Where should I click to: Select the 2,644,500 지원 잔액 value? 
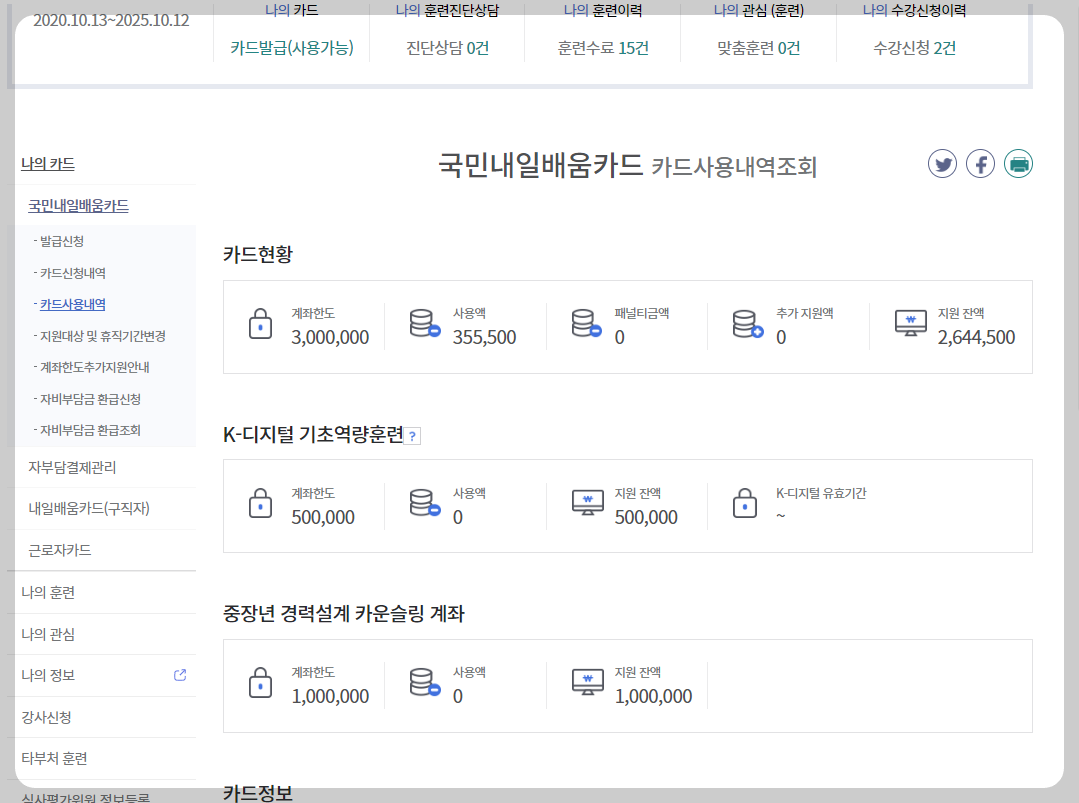click(x=976, y=337)
